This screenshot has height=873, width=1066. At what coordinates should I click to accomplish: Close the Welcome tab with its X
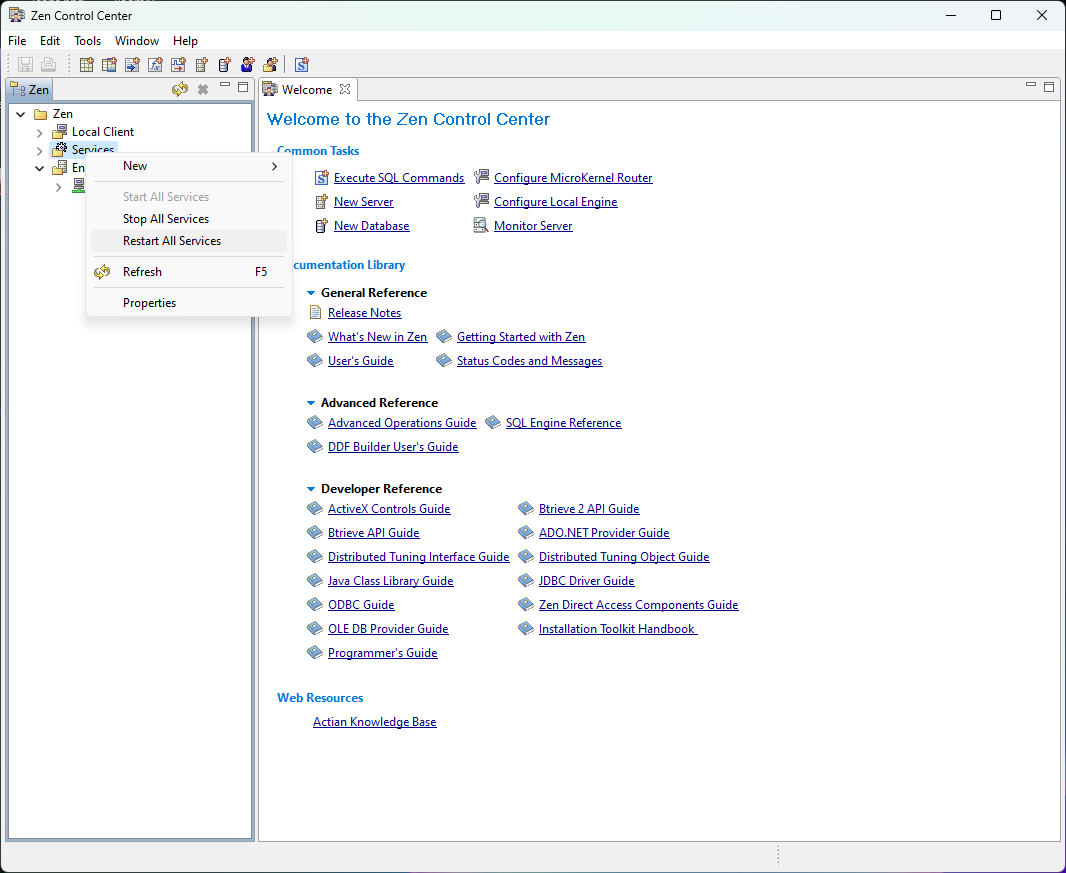(x=345, y=89)
